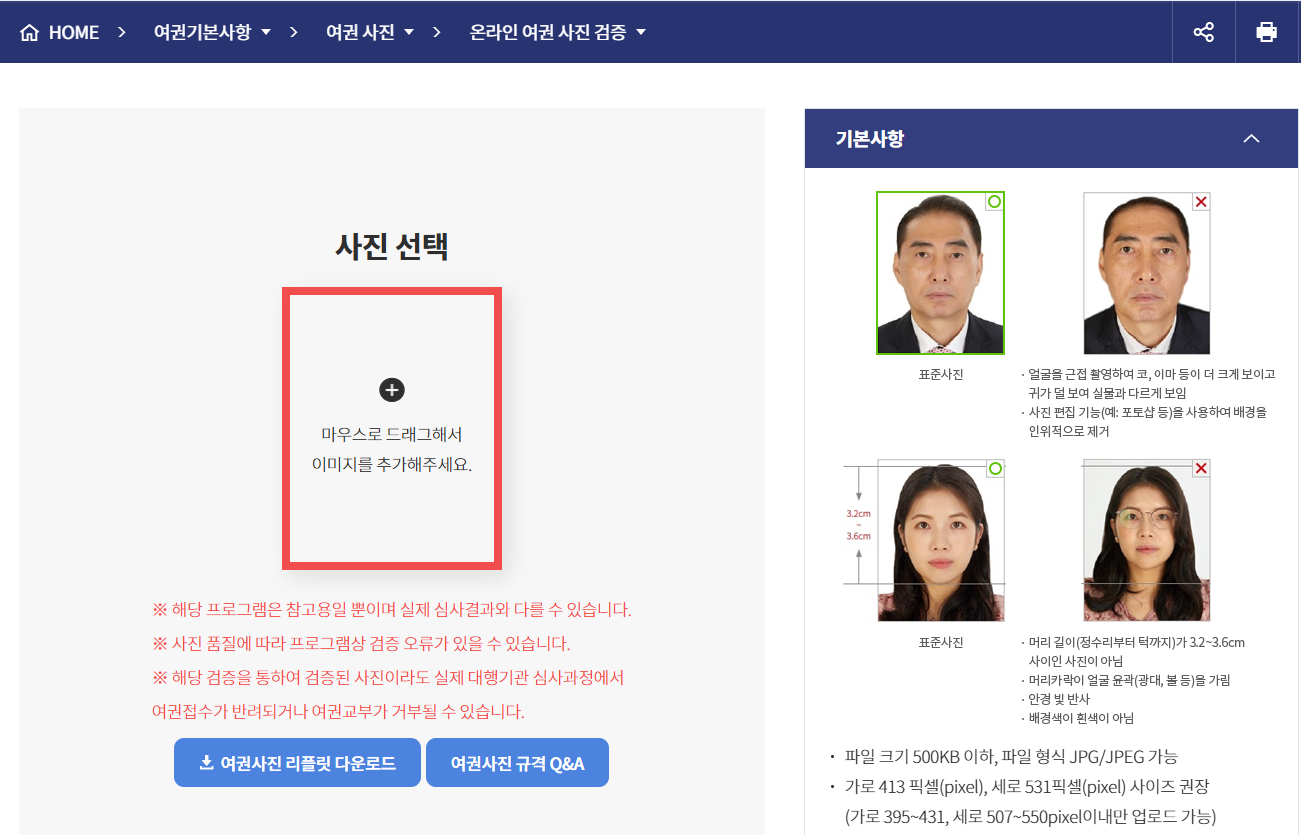1301x835 pixels.
Task: Click the 표준사진 caption under male photo
Action: (x=941, y=375)
